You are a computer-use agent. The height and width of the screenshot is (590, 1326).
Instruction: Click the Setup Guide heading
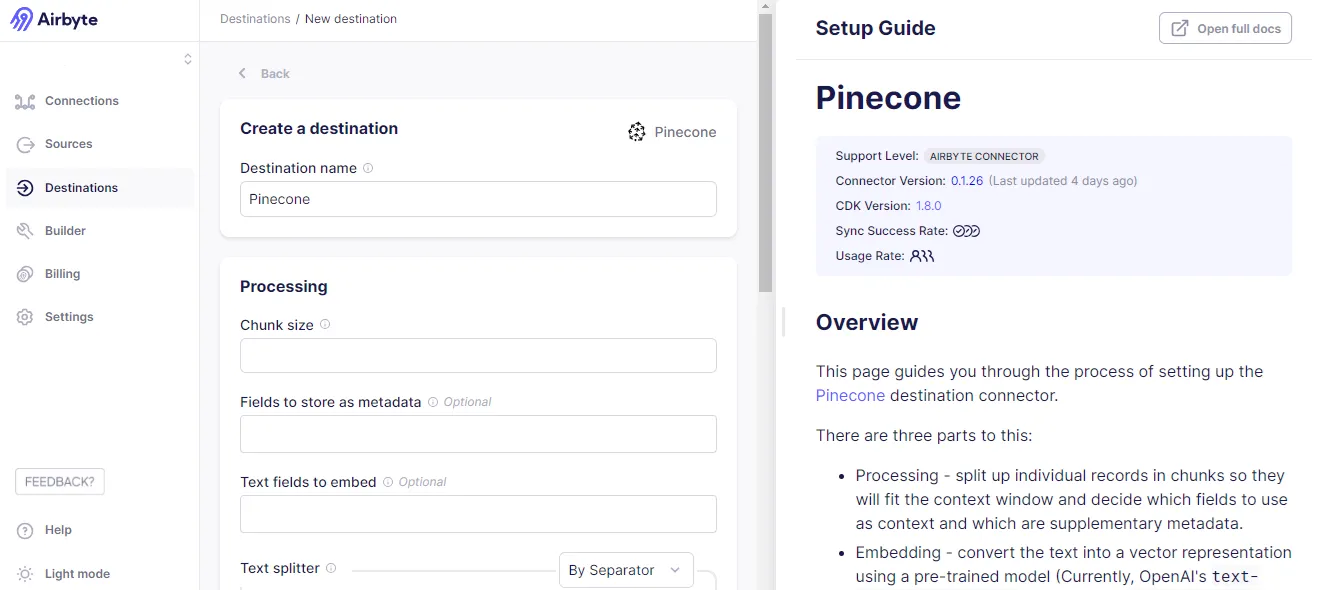point(876,28)
